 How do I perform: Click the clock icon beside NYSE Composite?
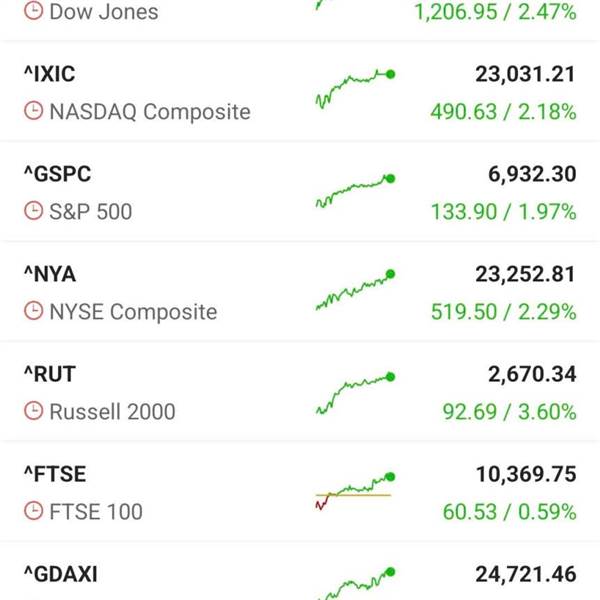click(34, 312)
